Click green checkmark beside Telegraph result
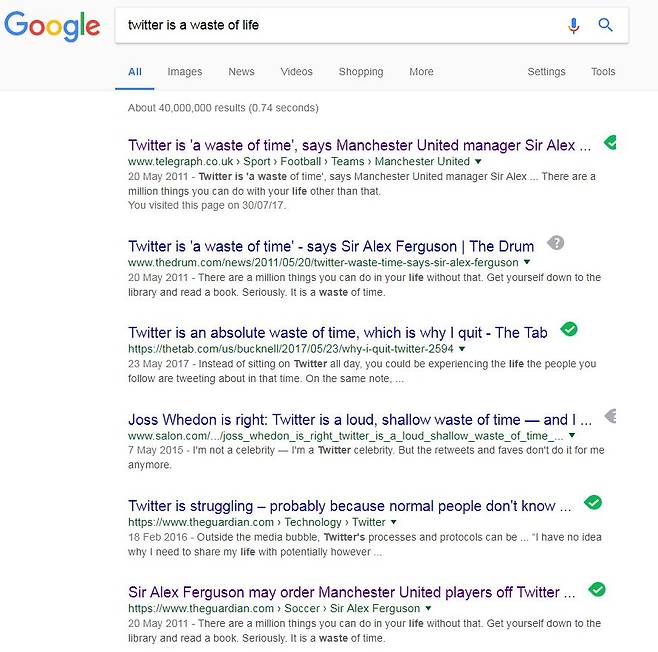 [610, 144]
